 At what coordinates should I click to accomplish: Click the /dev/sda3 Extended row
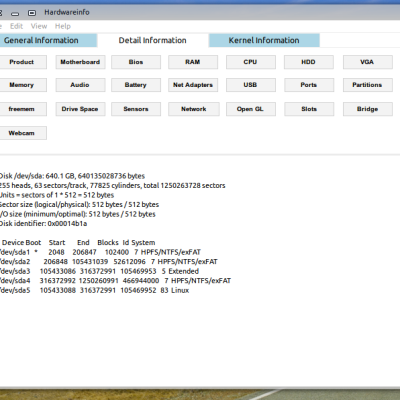click(99, 271)
